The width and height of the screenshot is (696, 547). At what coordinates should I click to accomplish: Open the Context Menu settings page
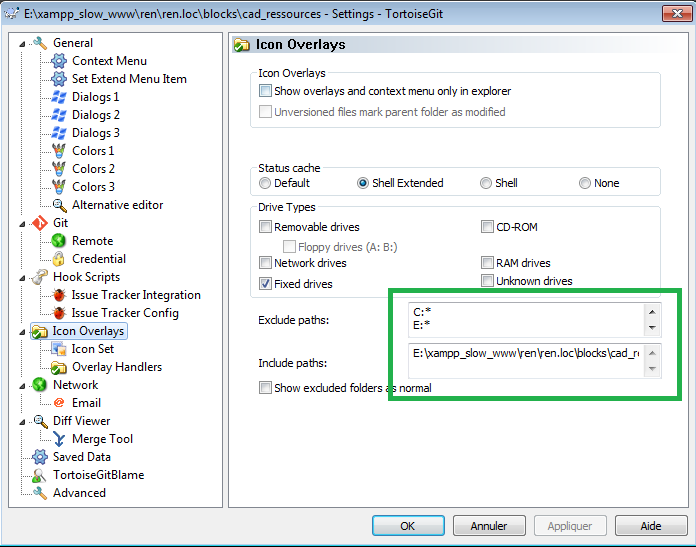coord(109,61)
